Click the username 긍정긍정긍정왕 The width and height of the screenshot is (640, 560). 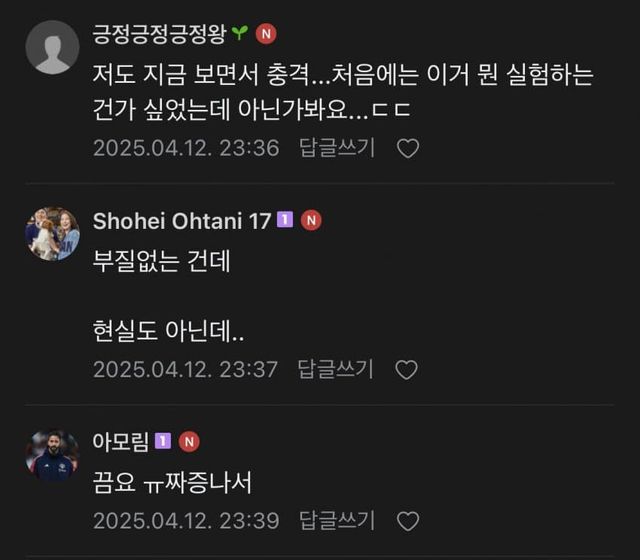[158, 33]
